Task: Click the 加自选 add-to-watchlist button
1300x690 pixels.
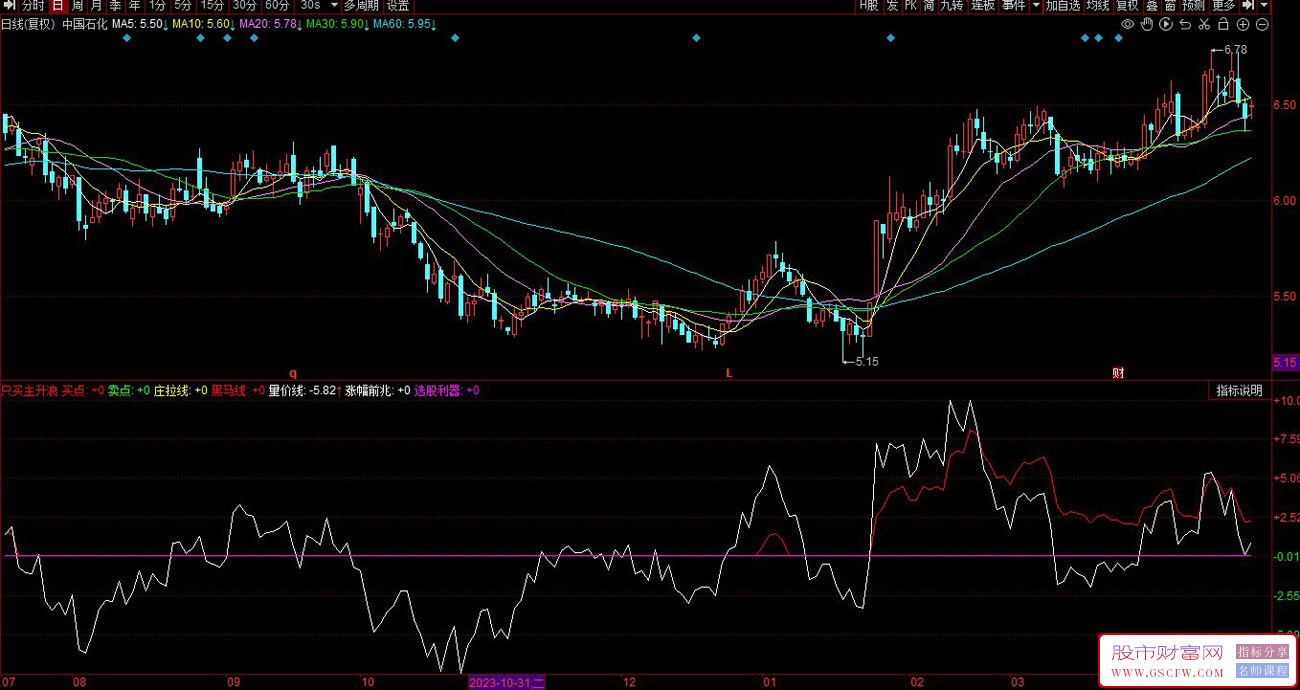Action: pos(1063,6)
